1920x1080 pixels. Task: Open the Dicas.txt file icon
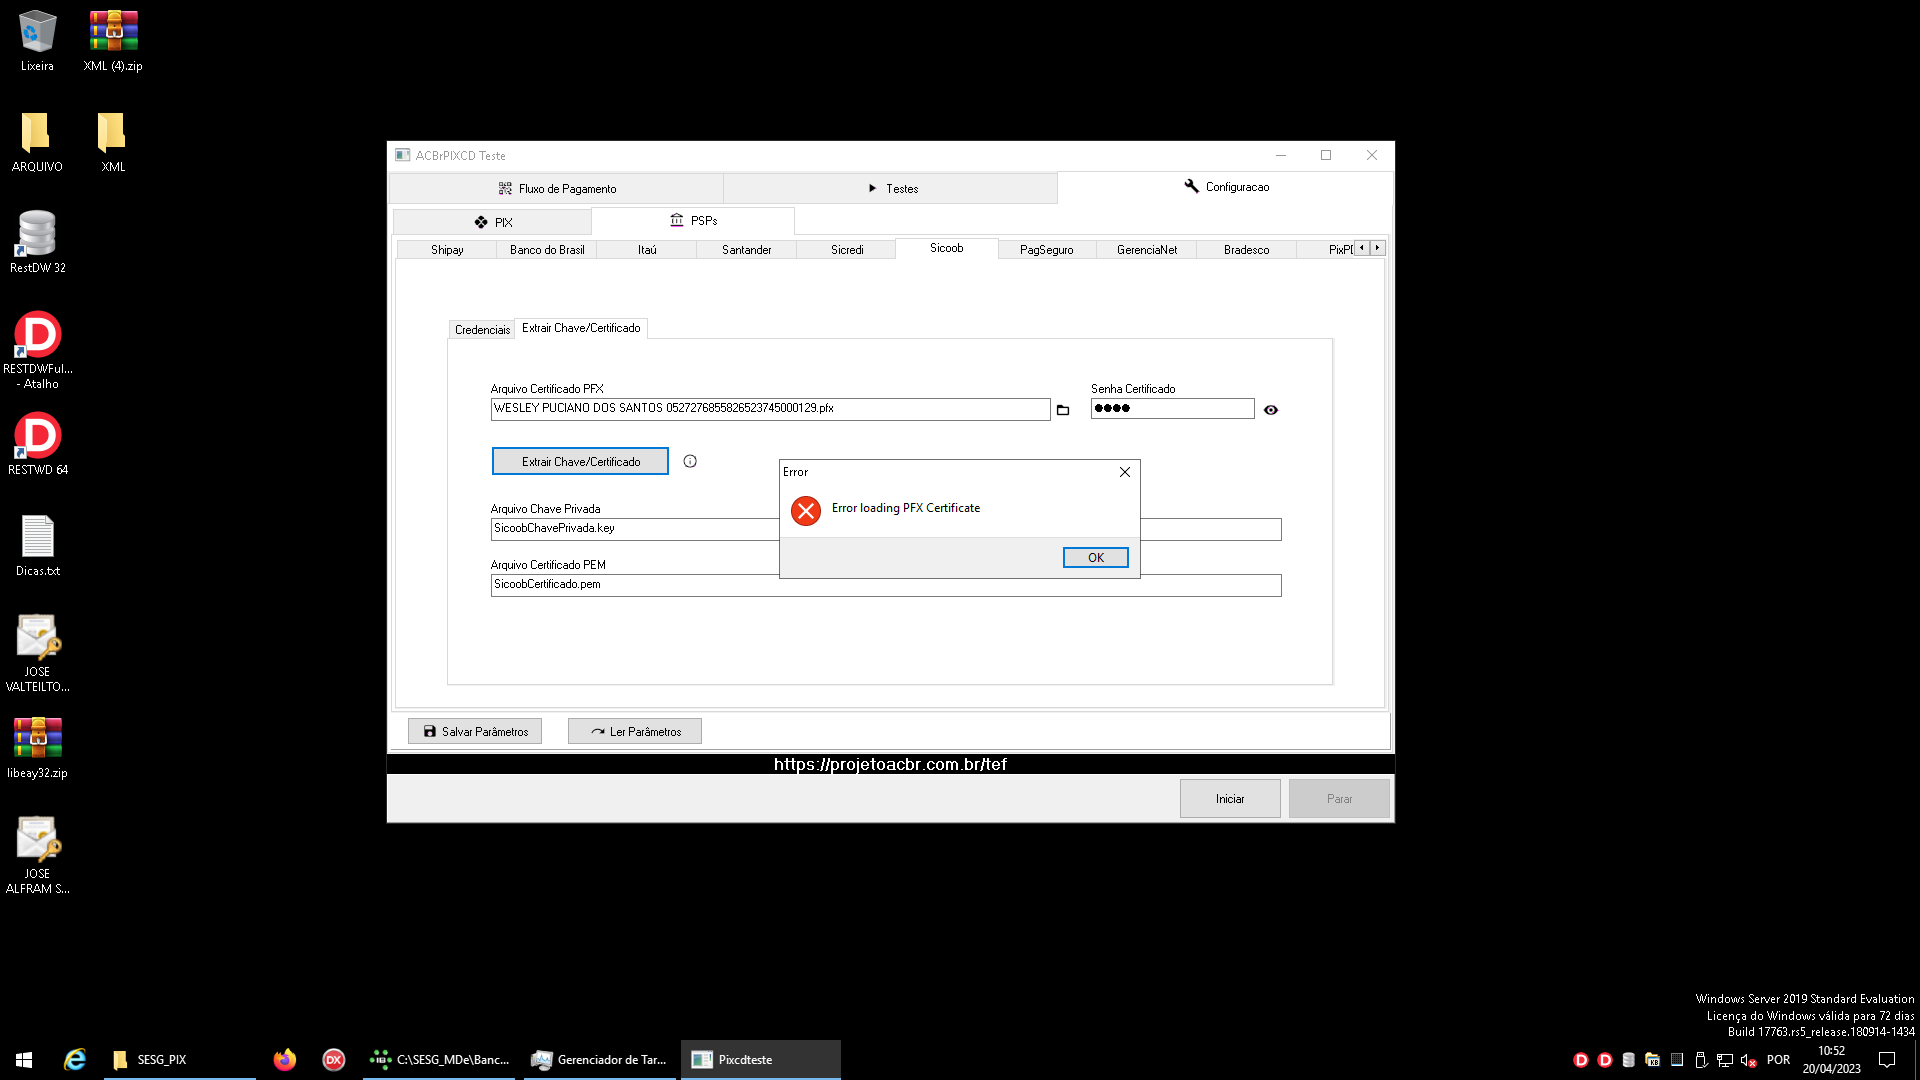pyautogui.click(x=37, y=545)
